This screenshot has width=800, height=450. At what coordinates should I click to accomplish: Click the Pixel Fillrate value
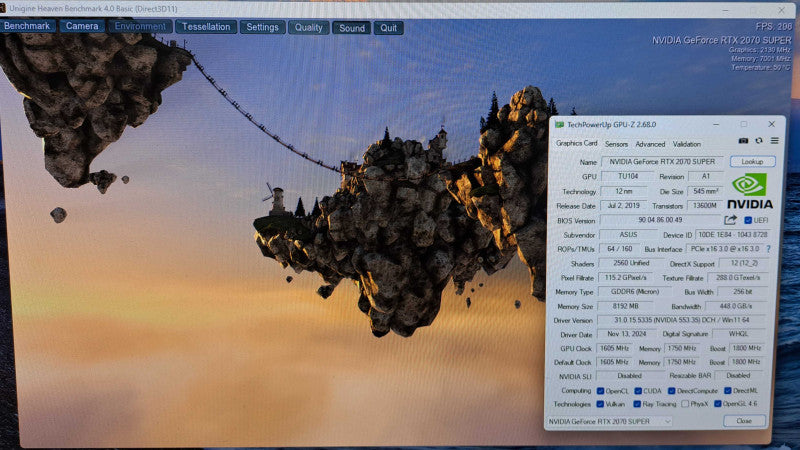(625, 278)
